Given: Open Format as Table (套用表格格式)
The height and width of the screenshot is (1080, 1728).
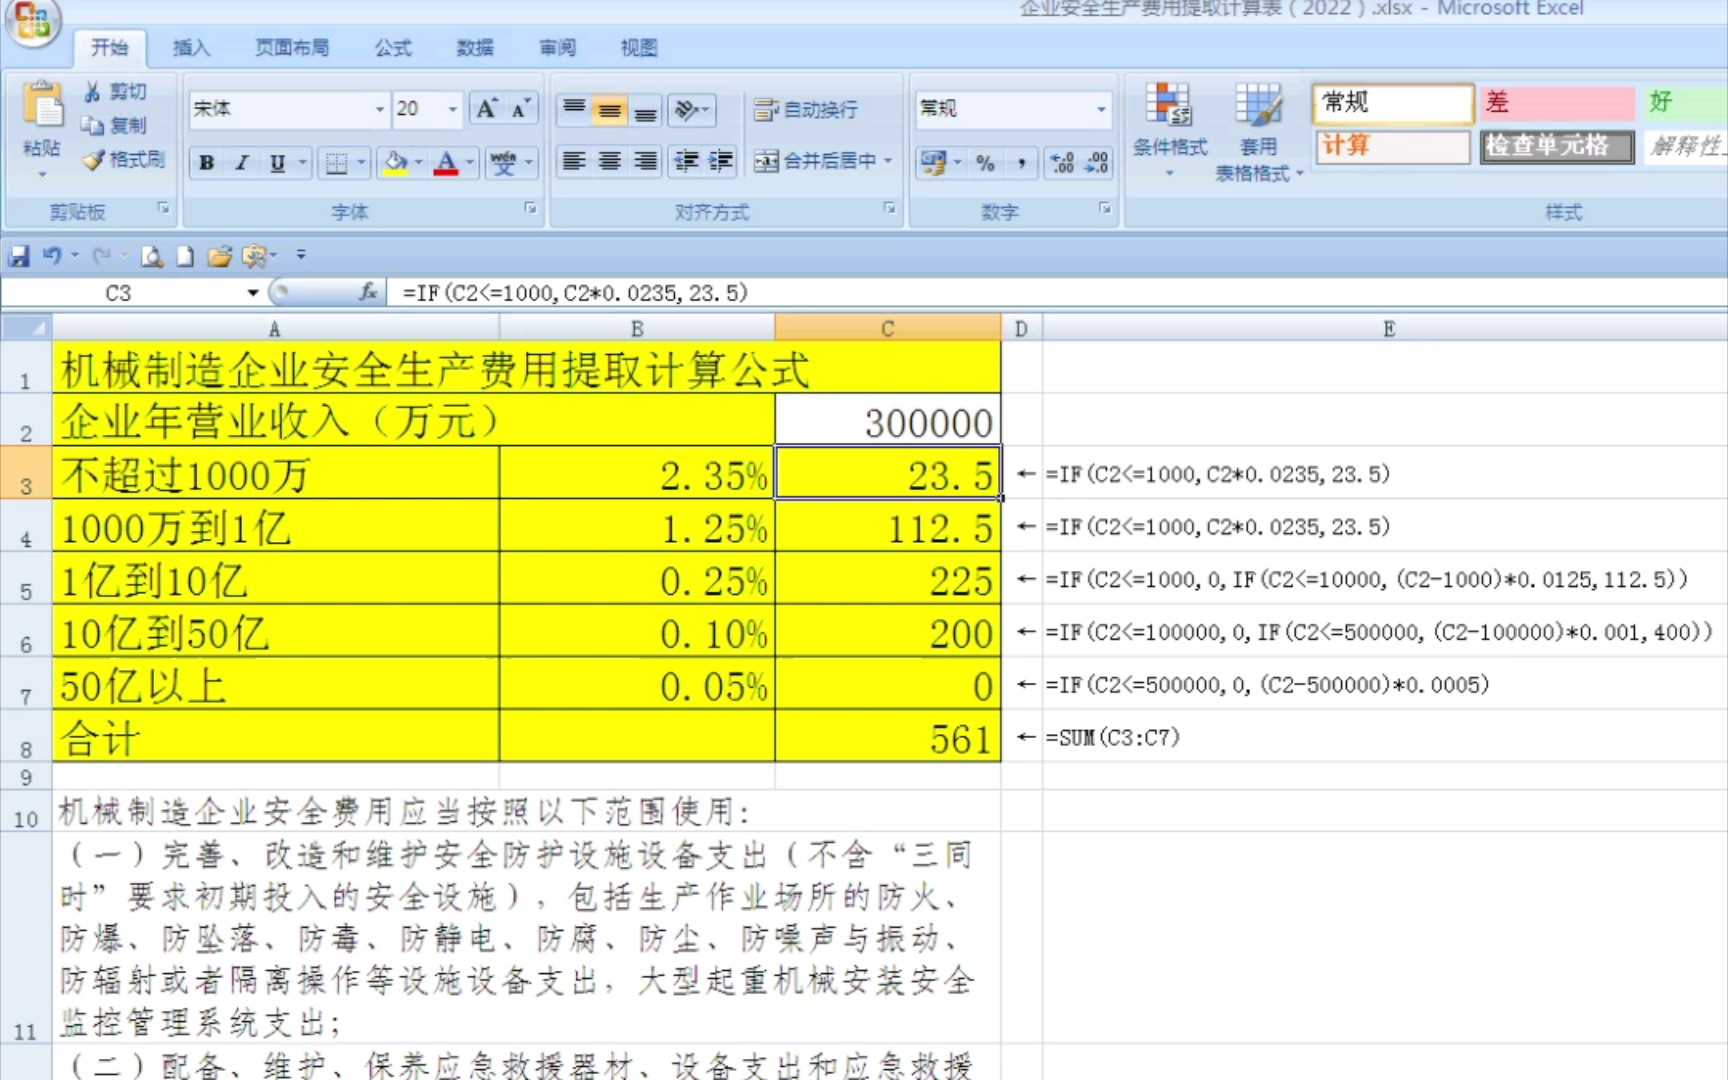Looking at the screenshot, I should (x=1258, y=132).
